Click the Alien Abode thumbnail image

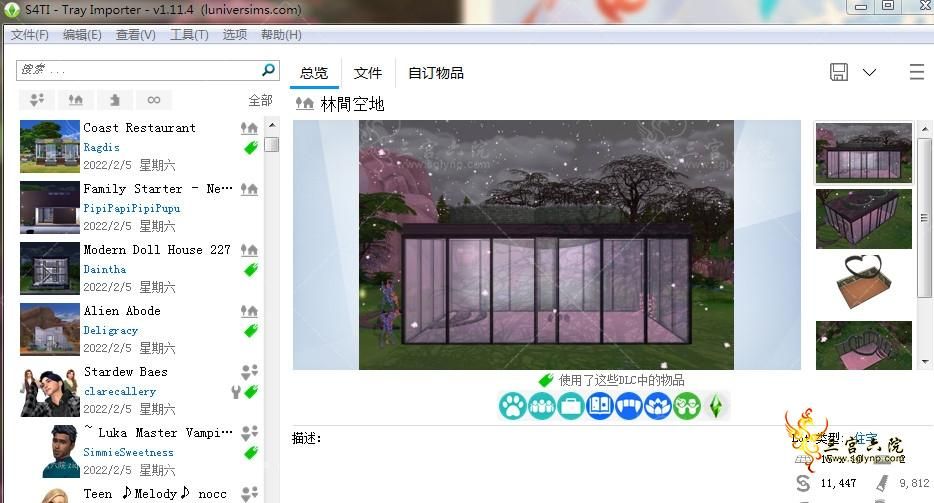pos(49,330)
